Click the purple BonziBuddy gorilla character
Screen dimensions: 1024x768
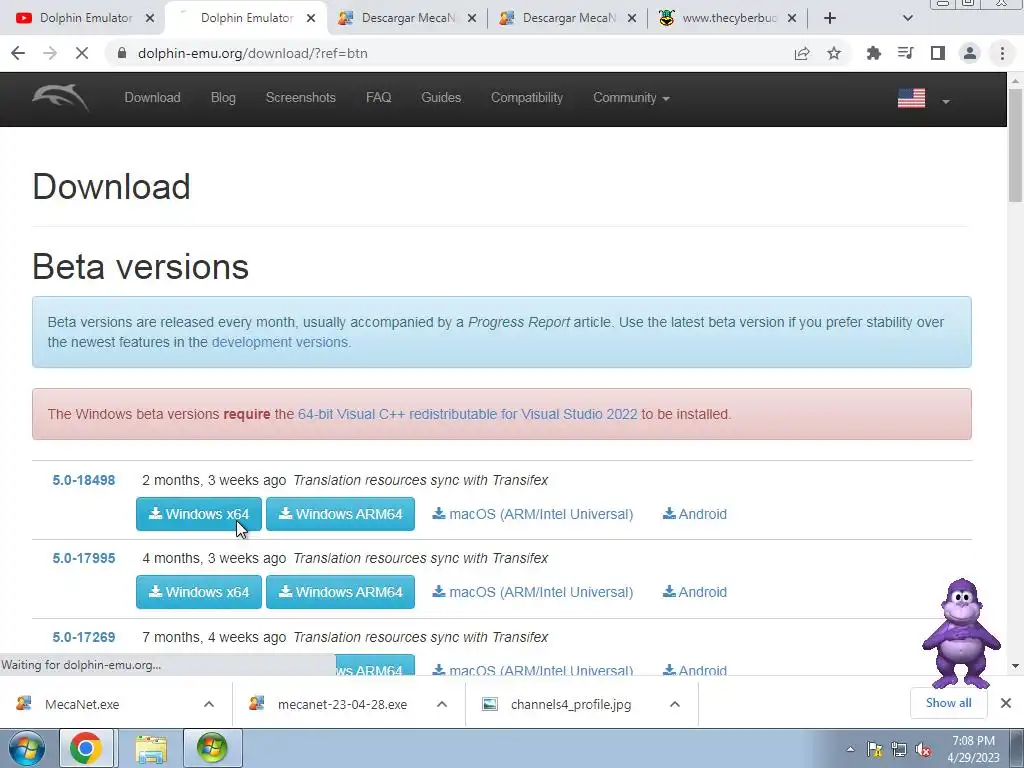(961, 633)
